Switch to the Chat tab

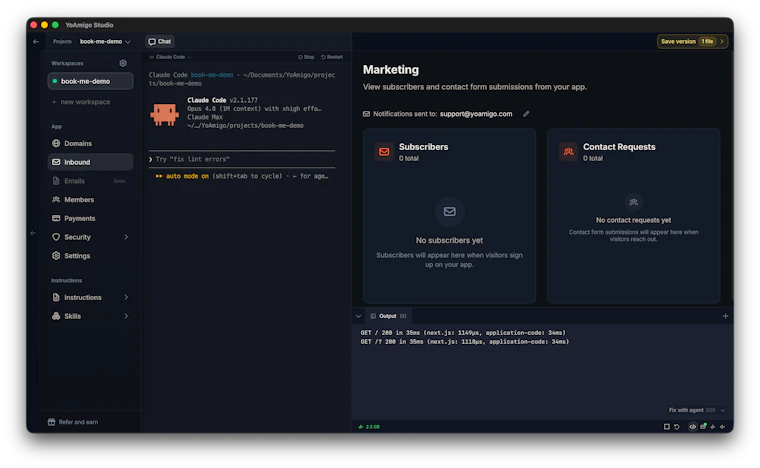click(x=159, y=42)
